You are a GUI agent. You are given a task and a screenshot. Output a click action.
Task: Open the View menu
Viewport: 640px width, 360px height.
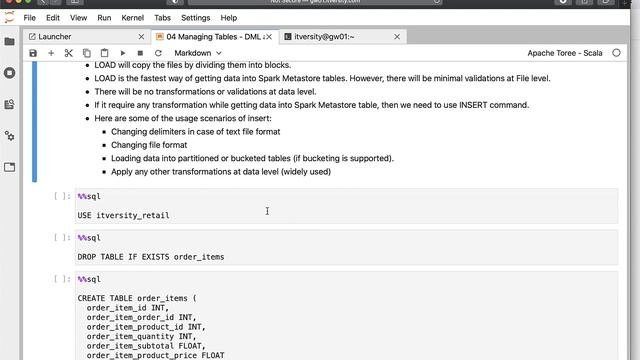pyautogui.click(x=78, y=18)
